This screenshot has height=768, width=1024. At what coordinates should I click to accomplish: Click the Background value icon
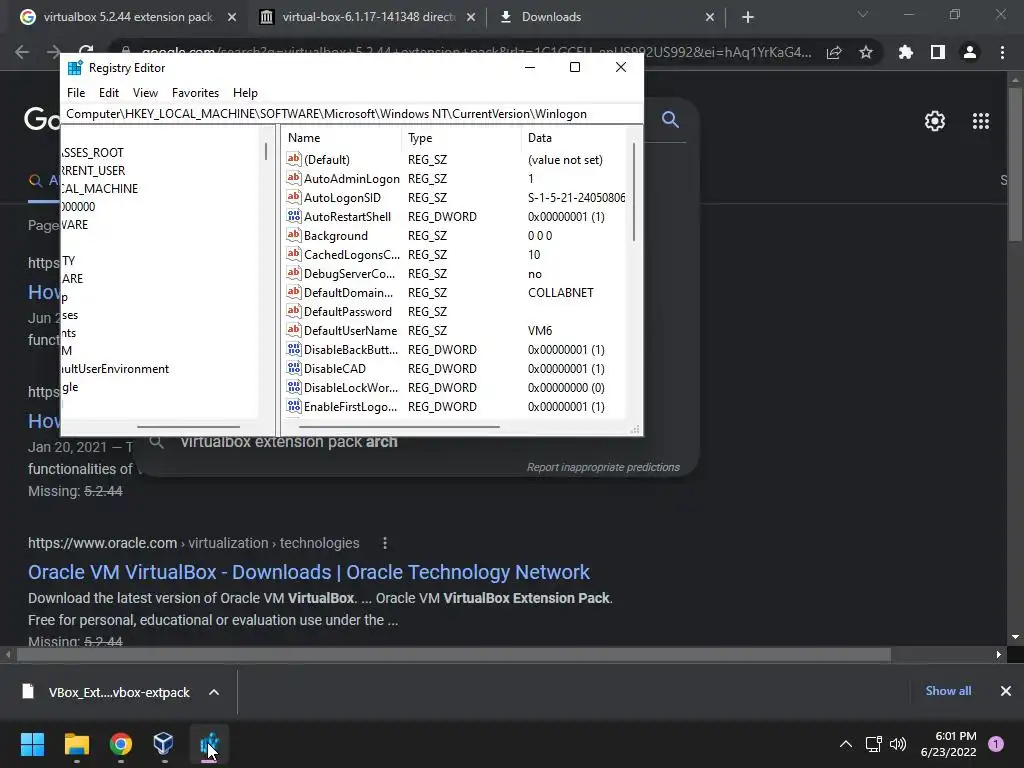tap(294, 235)
